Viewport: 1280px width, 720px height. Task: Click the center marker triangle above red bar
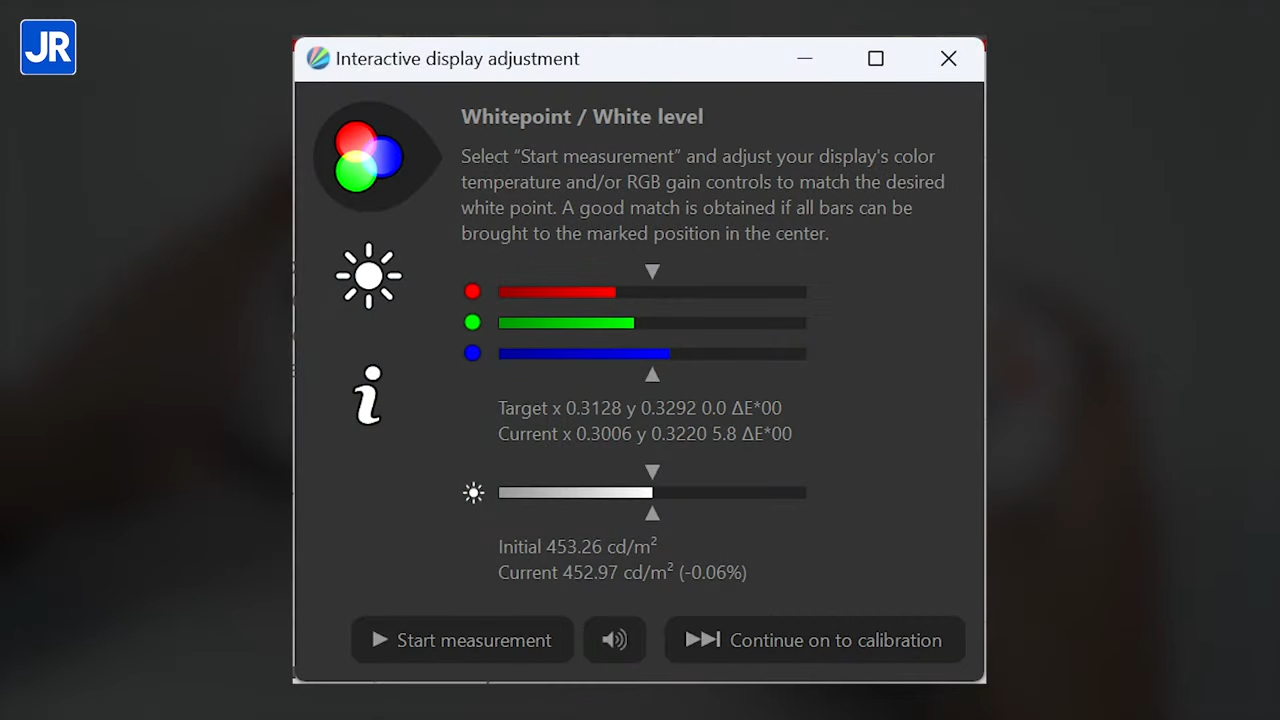[652, 271]
